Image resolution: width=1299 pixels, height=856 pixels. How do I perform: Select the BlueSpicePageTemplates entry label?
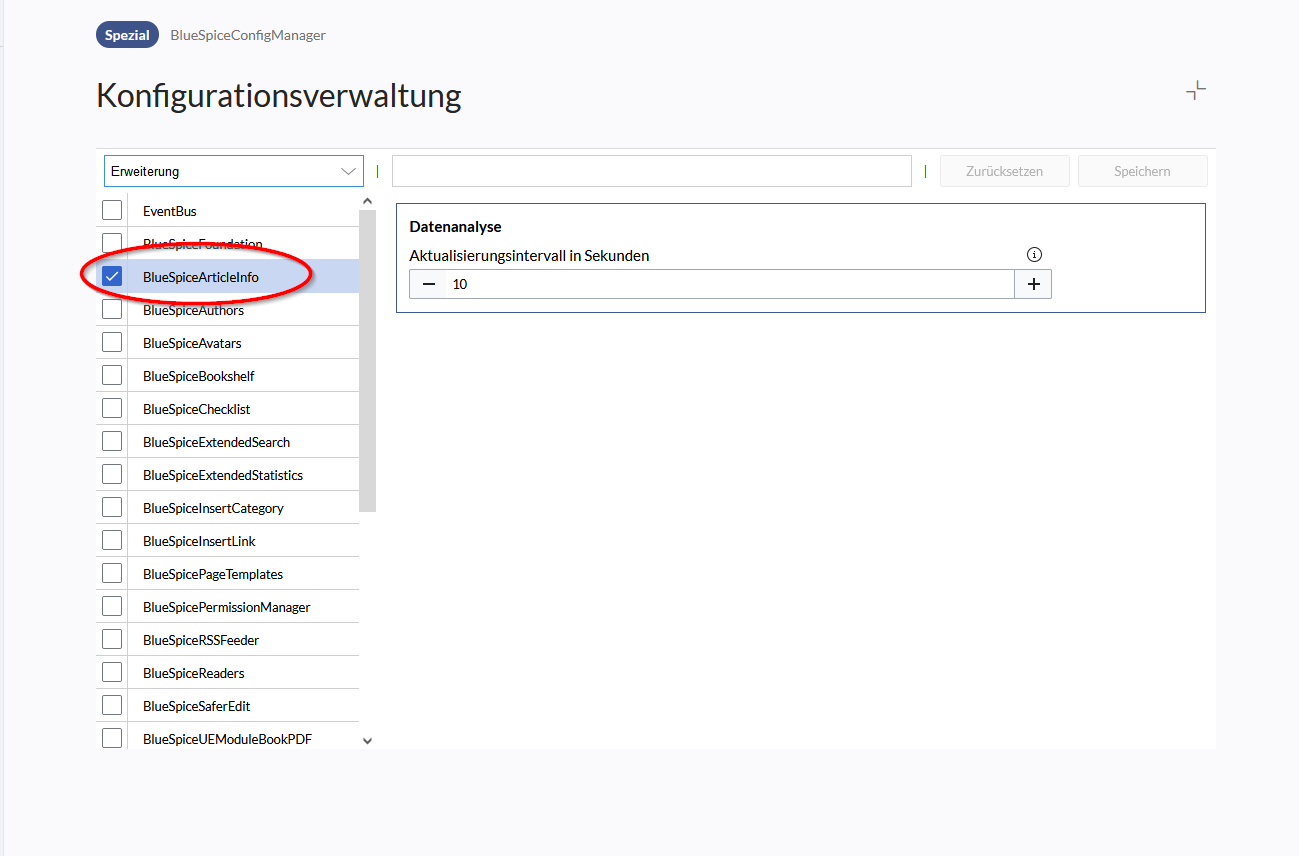[x=213, y=574]
